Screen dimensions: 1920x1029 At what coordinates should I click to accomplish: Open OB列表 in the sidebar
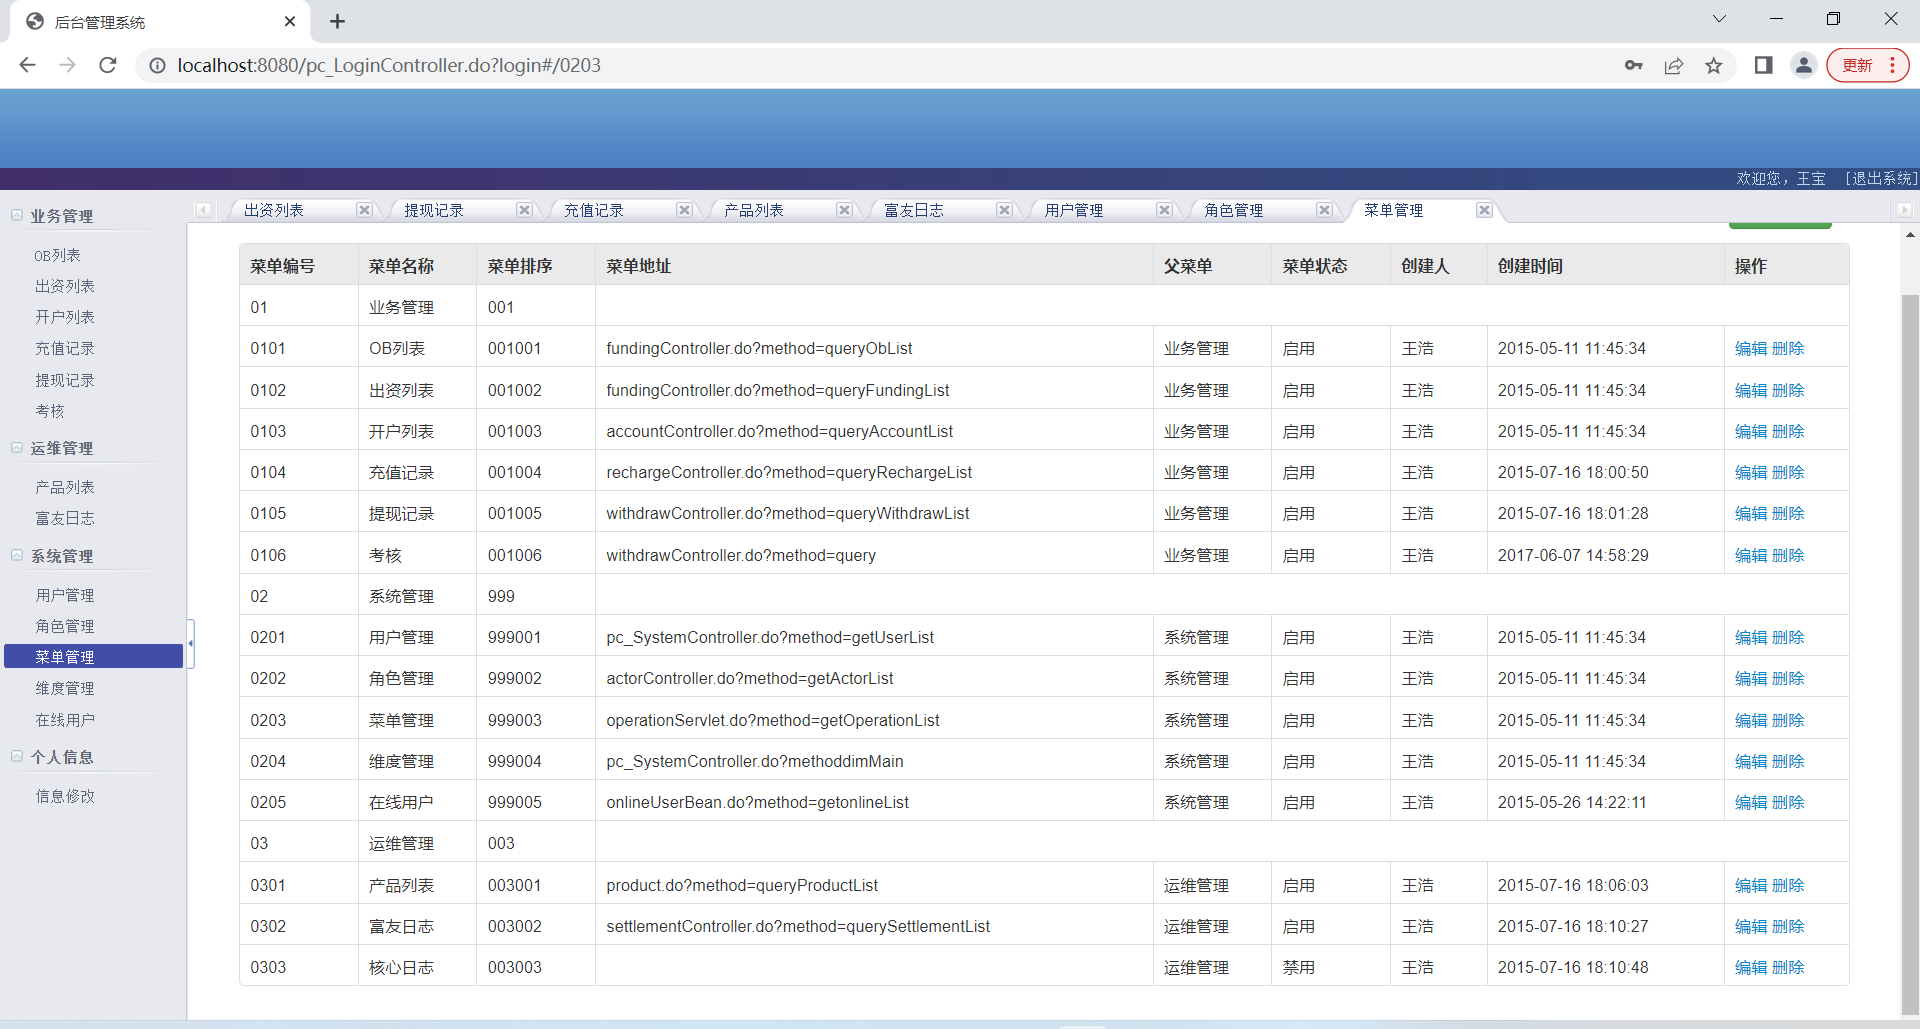click(x=58, y=255)
